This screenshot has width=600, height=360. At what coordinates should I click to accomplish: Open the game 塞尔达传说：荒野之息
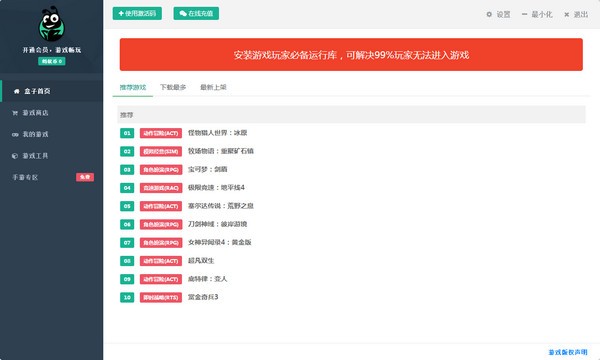(x=221, y=206)
